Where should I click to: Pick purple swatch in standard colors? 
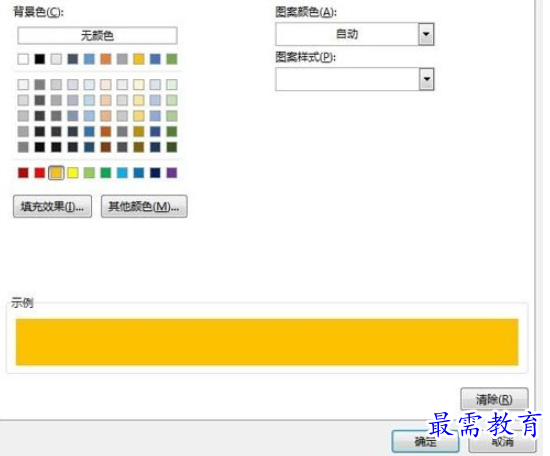tap(172, 173)
